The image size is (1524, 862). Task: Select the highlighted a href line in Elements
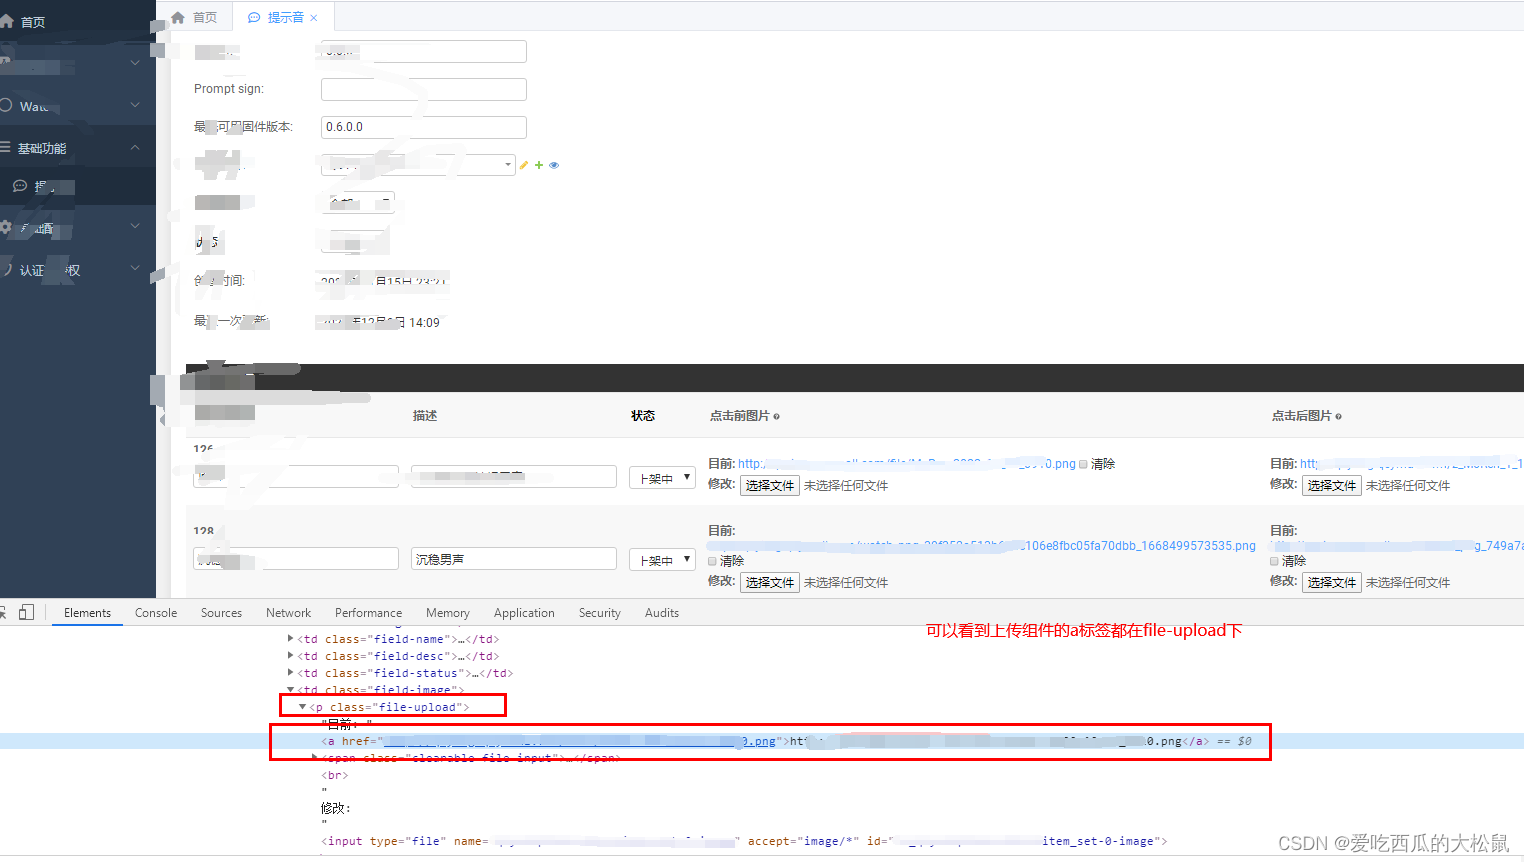click(762, 741)
